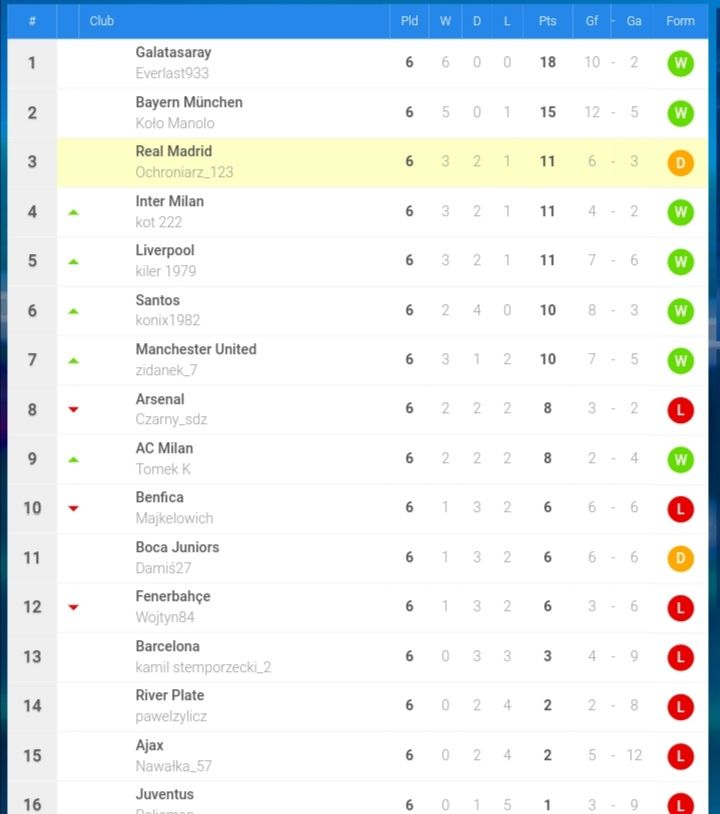Image resolution: width=720 pixels, height=814 pixels.
Task: Sort table by the Club column header
Action: tap(101, 21)
